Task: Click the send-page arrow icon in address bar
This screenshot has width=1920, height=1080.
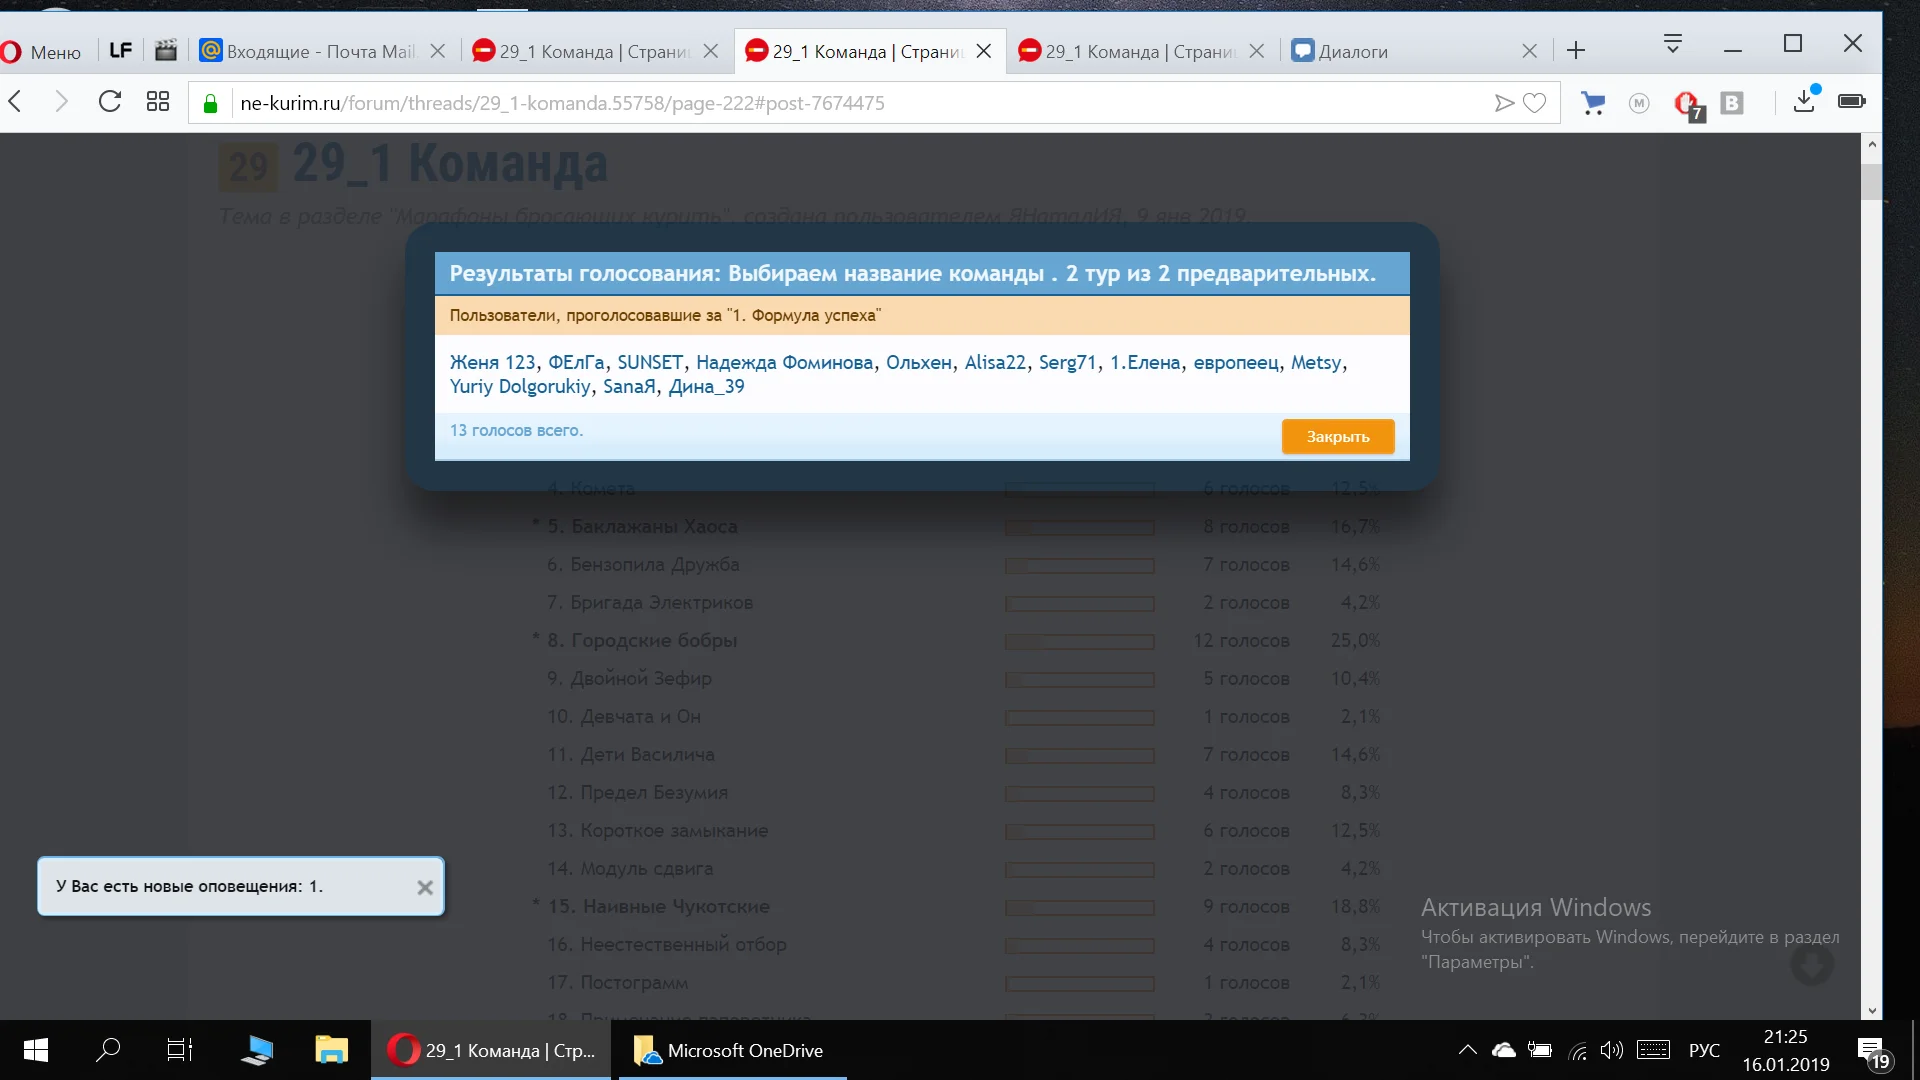Action: coord(1503,103)
